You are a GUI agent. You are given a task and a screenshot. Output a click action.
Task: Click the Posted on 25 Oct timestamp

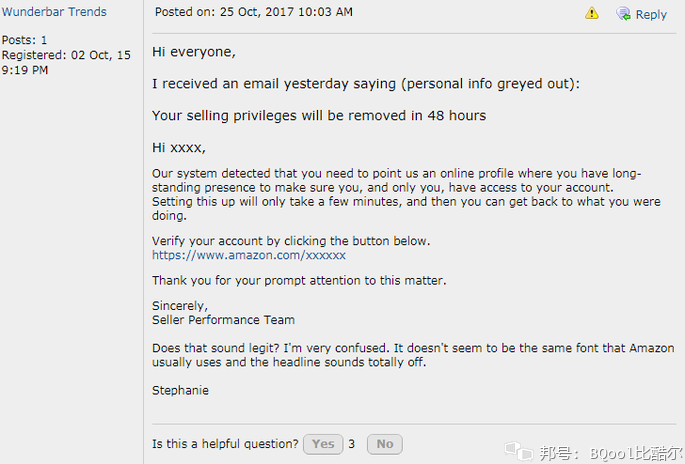coord(254,12)
